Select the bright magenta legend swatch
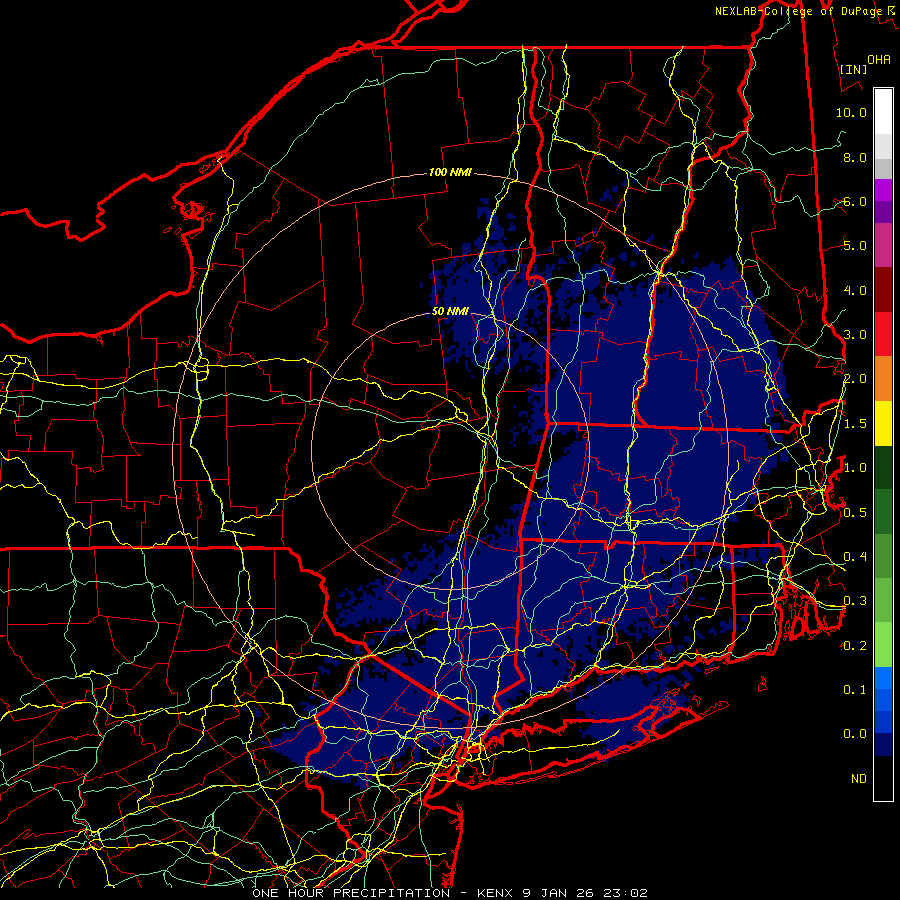 pos(883,190)
